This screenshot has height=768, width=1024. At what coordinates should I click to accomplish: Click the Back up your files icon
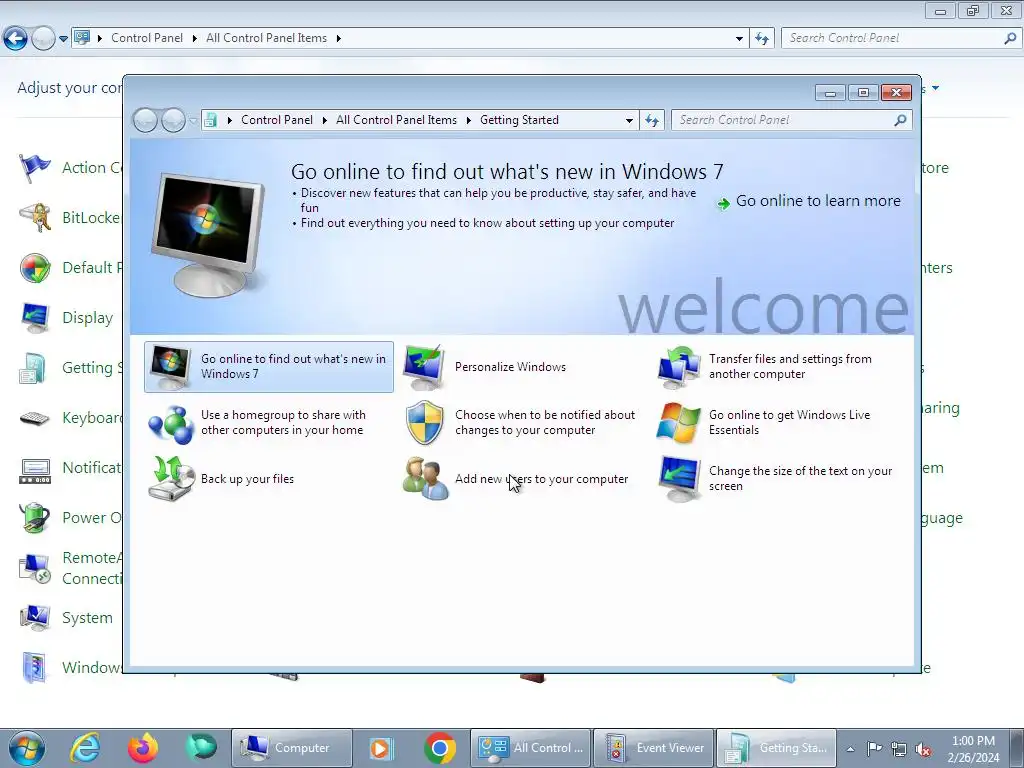point(170,479)
